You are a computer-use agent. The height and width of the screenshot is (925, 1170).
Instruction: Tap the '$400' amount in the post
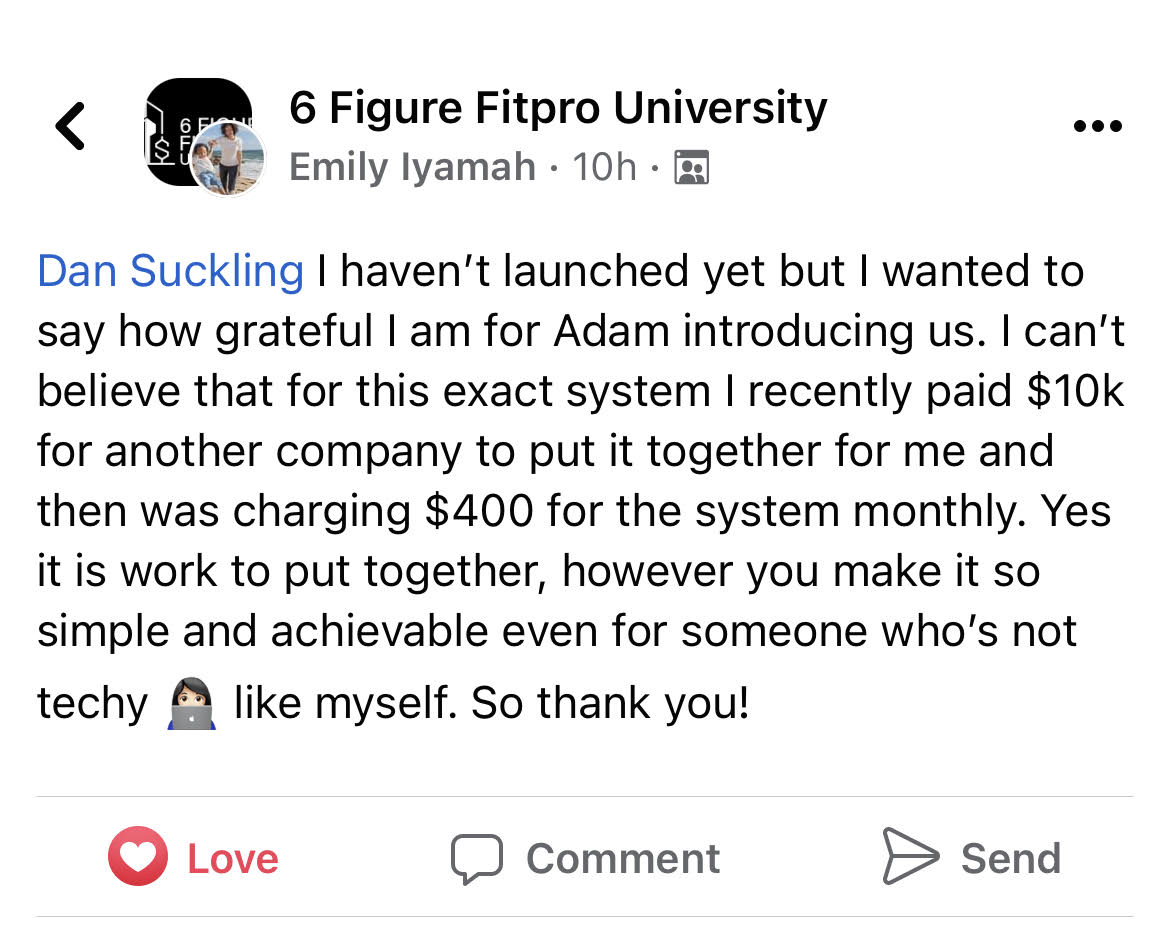479,511
